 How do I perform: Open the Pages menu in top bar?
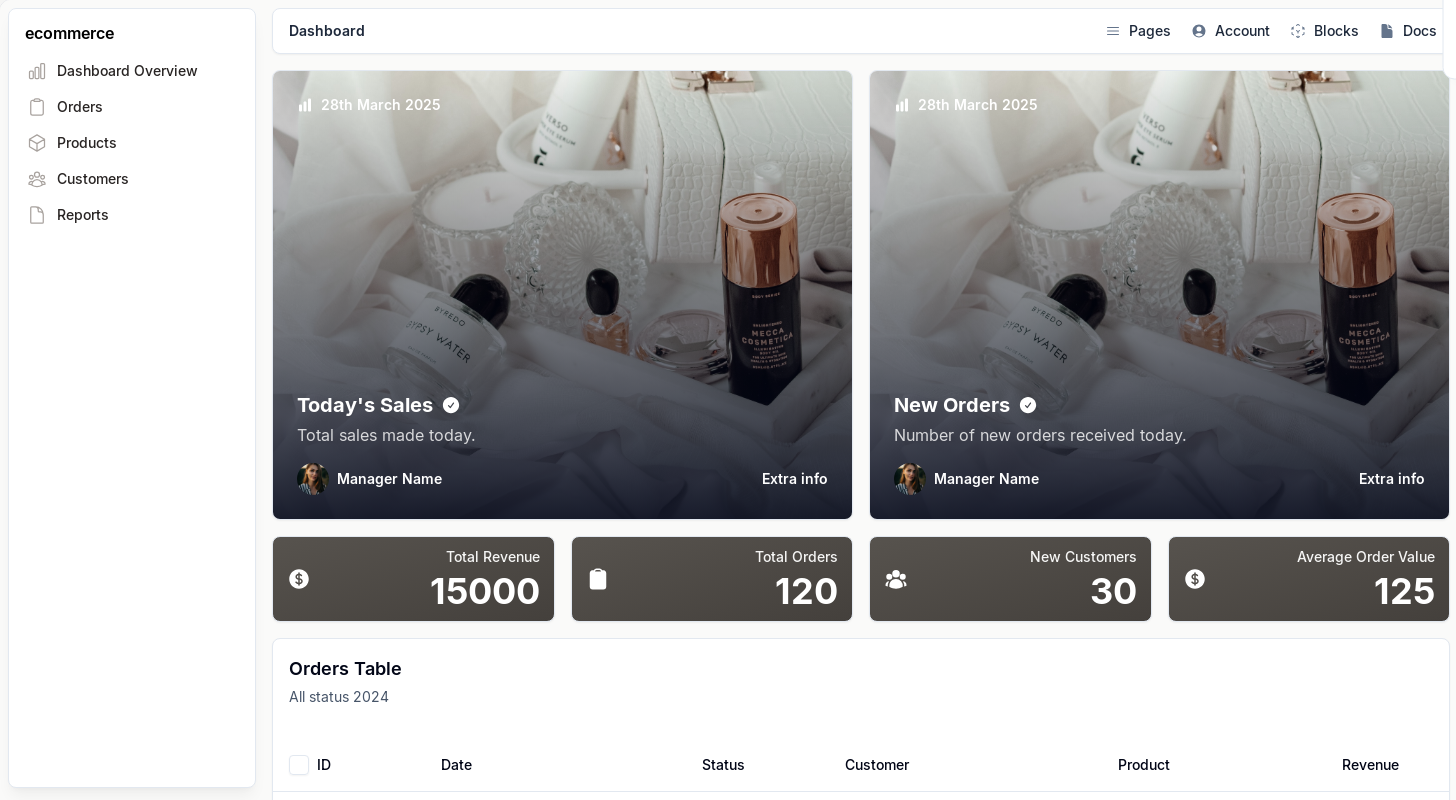click(1138, 31)
